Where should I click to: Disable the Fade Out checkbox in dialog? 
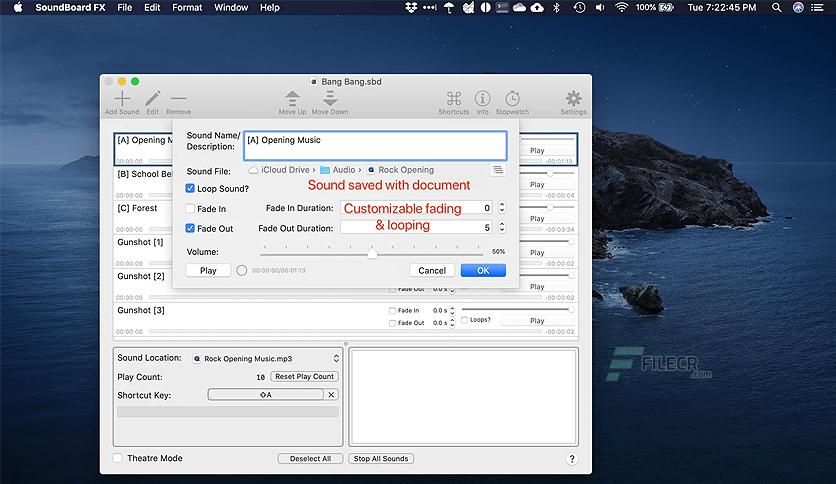tap(190, 228)
